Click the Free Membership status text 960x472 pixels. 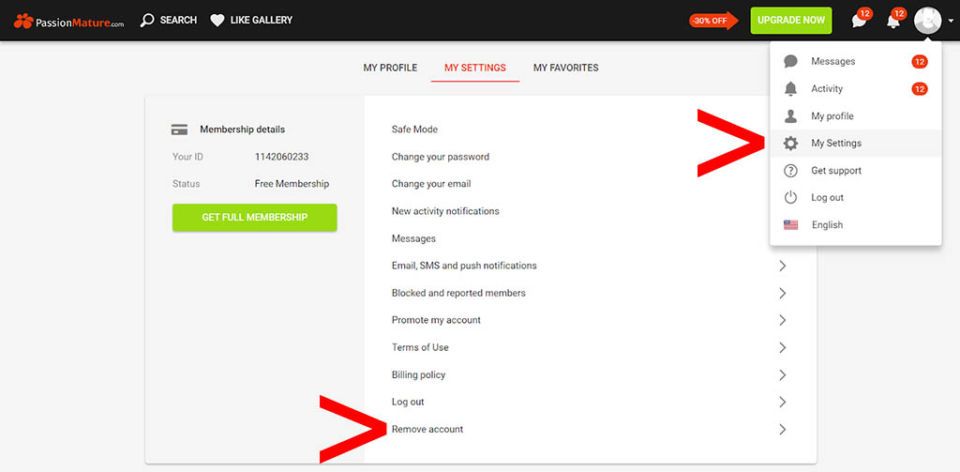click(x=291, y=184)
